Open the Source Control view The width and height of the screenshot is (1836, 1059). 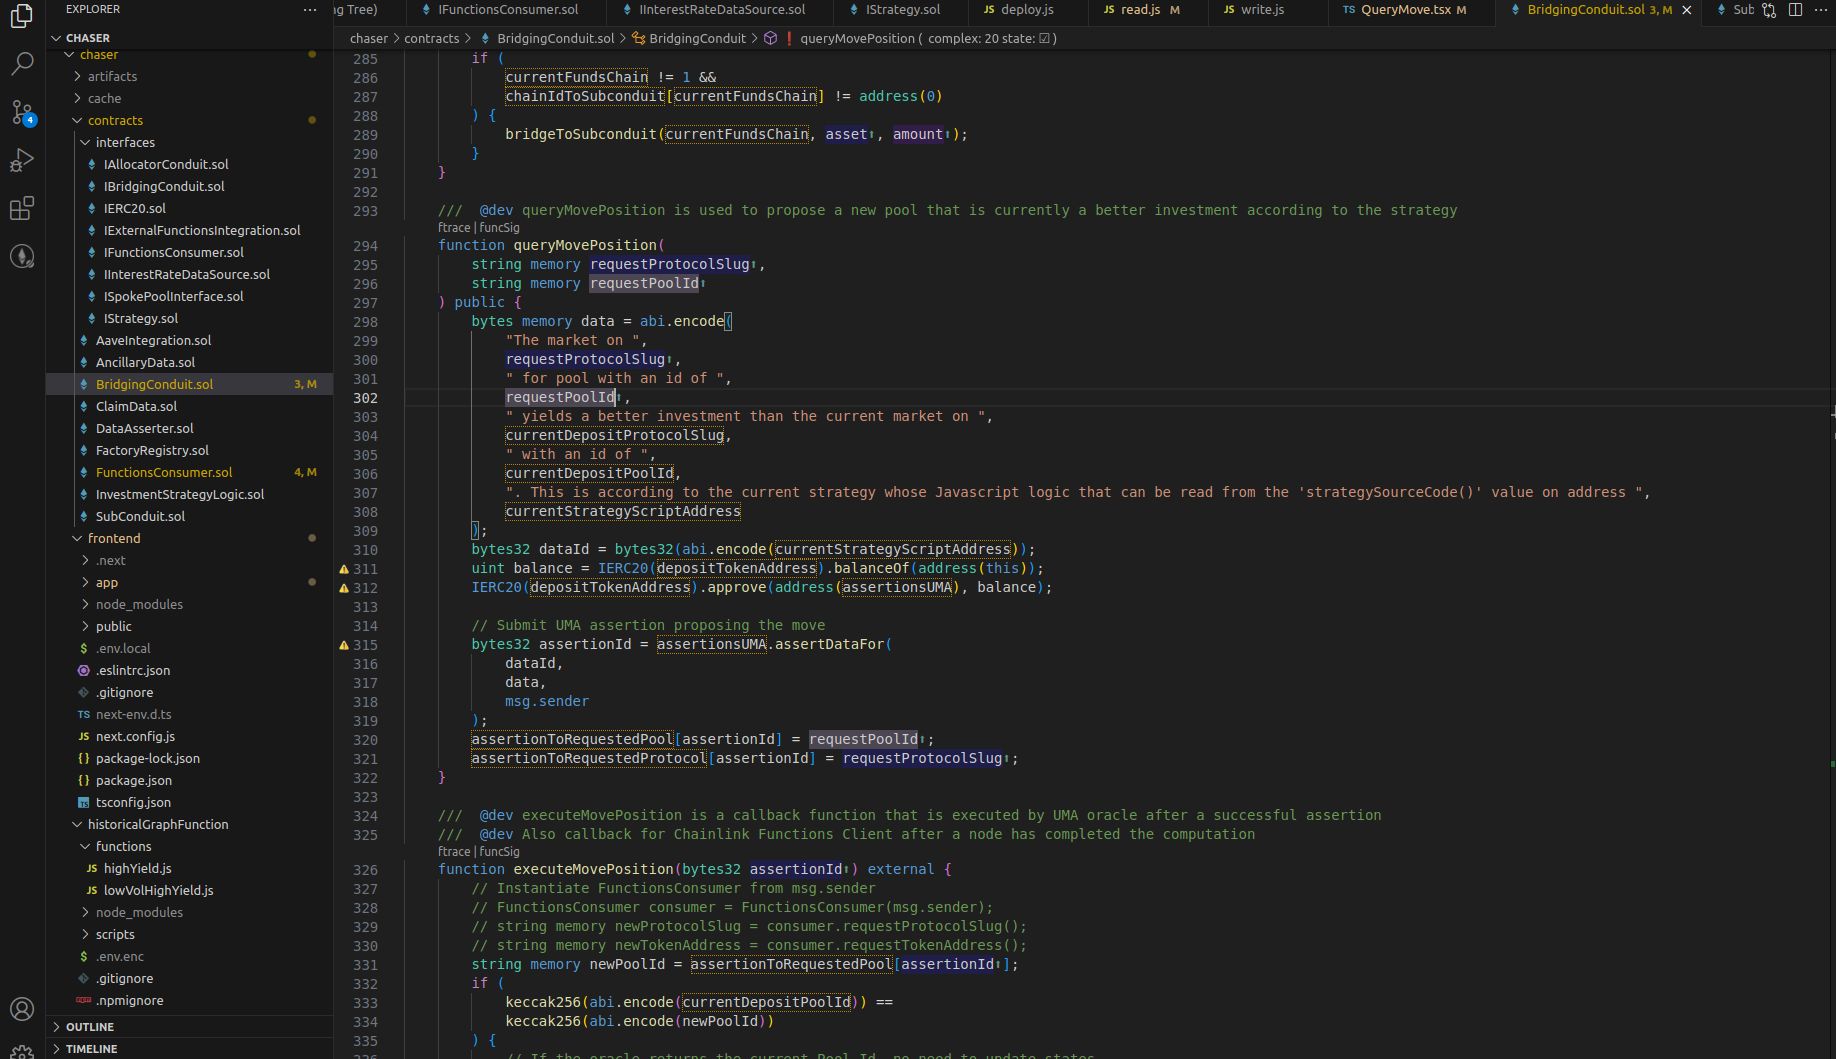22,111
